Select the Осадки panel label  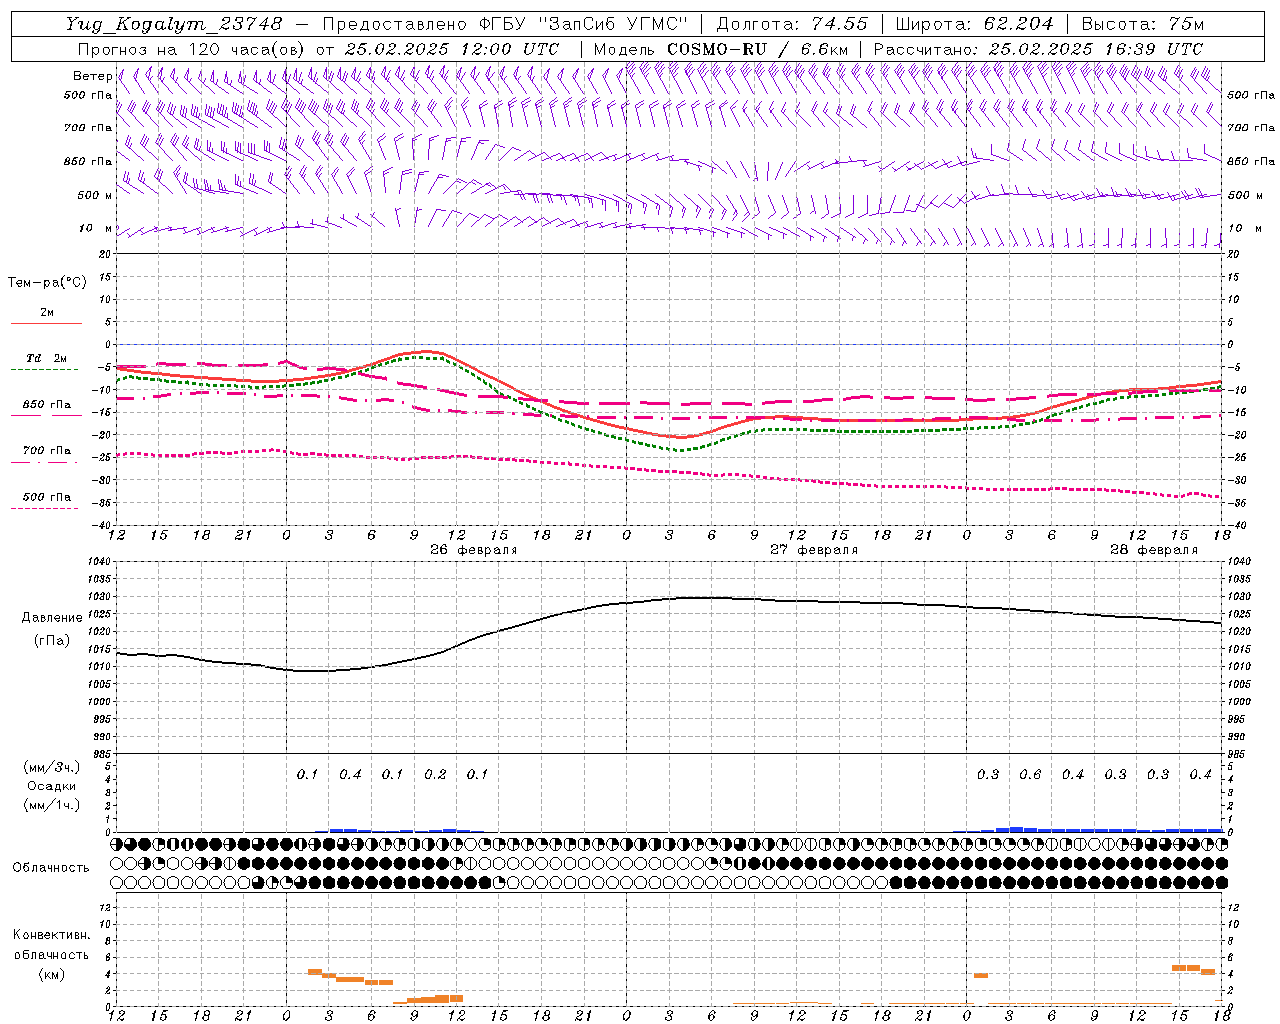52,786
